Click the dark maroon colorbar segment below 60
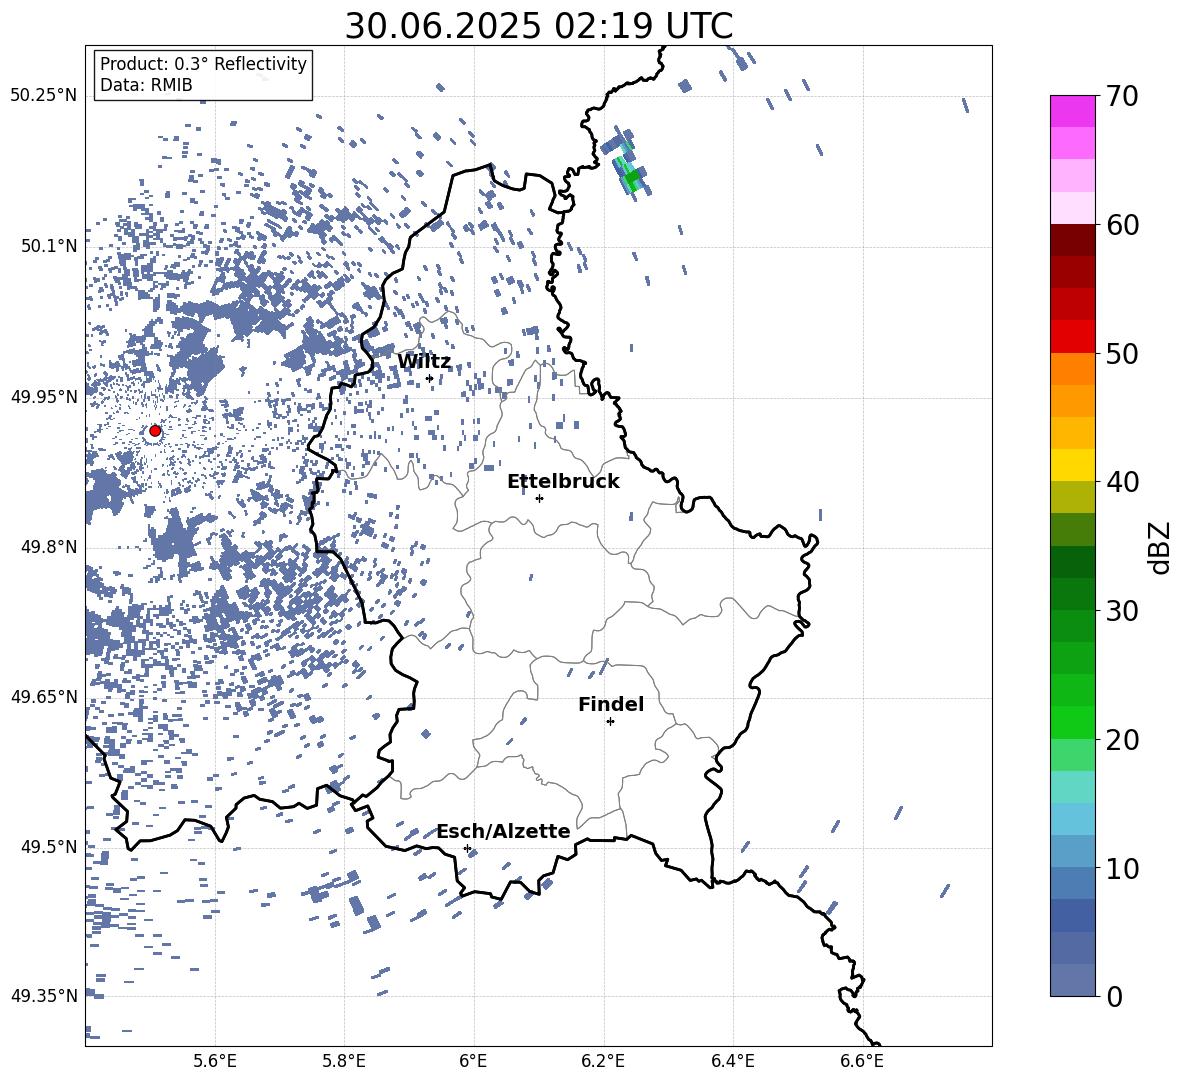This screenshot has height=1081, width=1184. pos(1072,240)
